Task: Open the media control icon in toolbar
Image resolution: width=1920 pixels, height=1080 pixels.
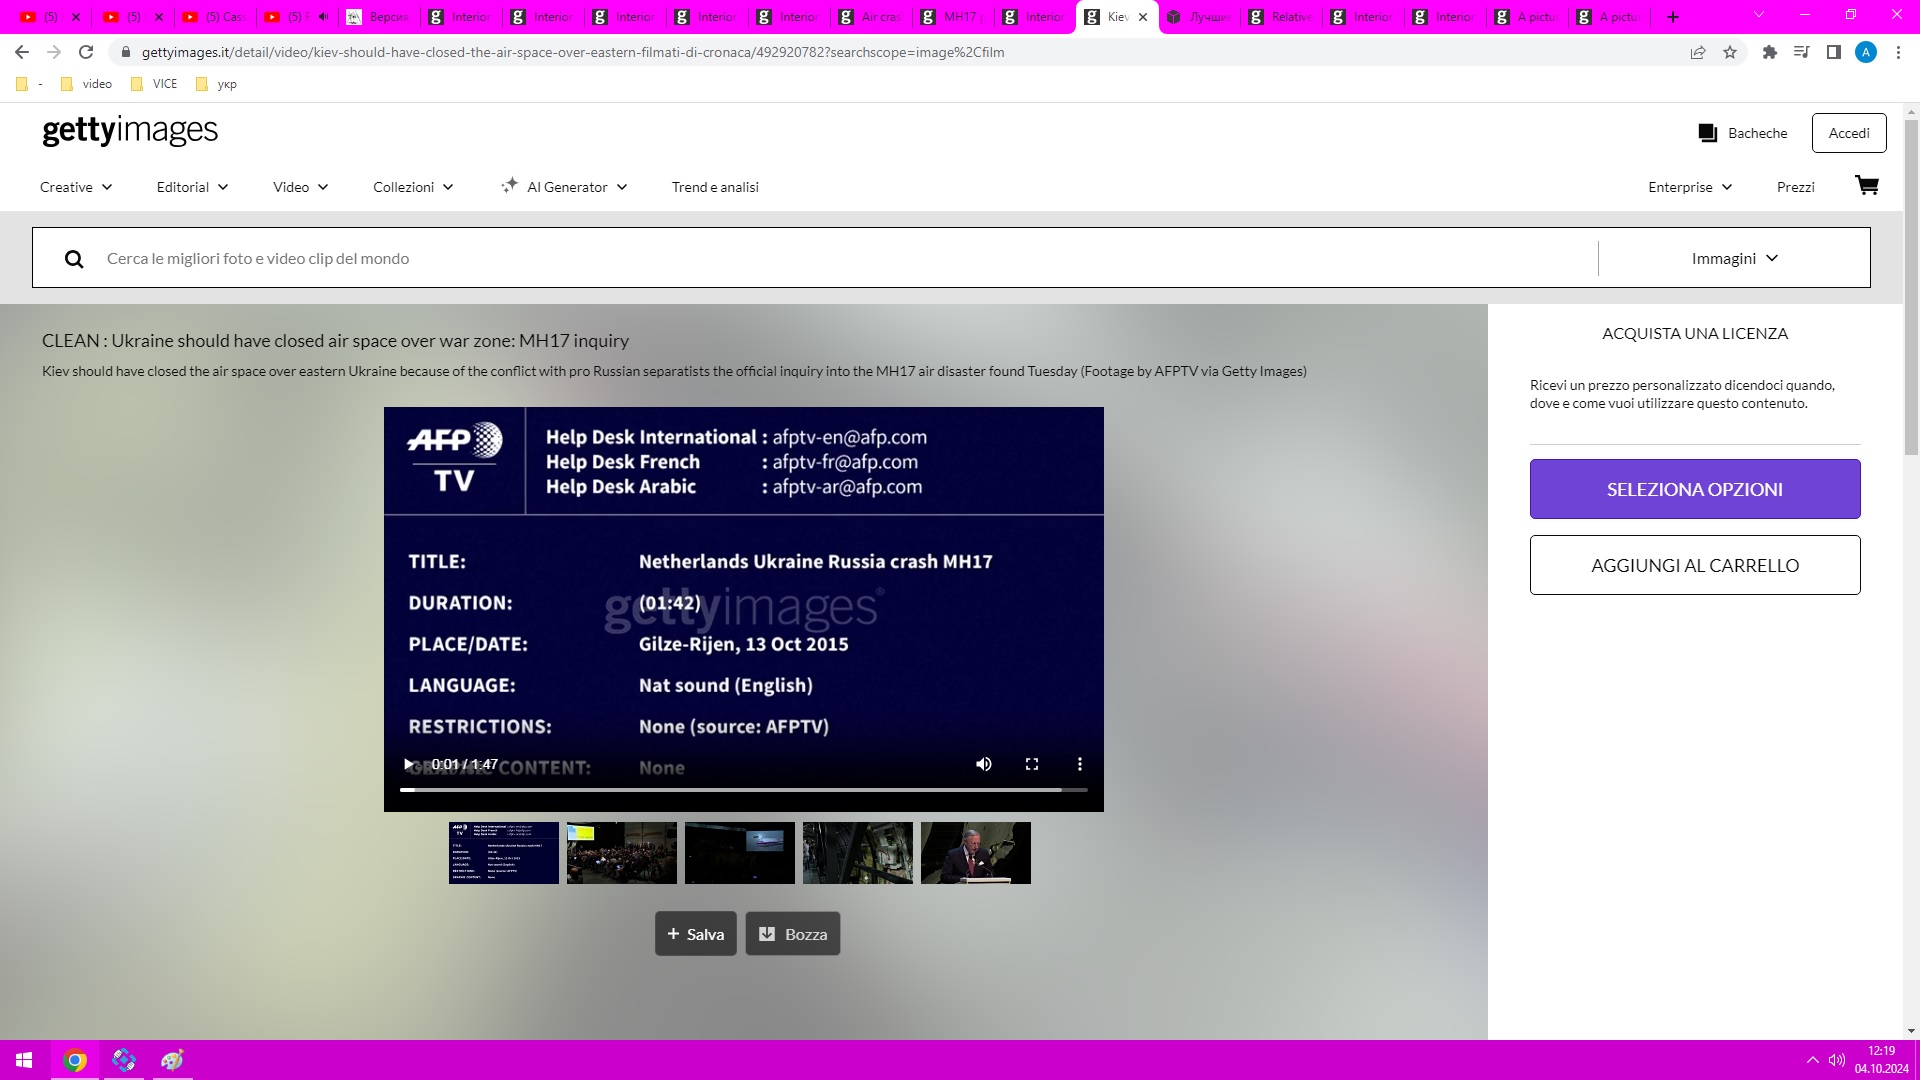Action: 1802,52
